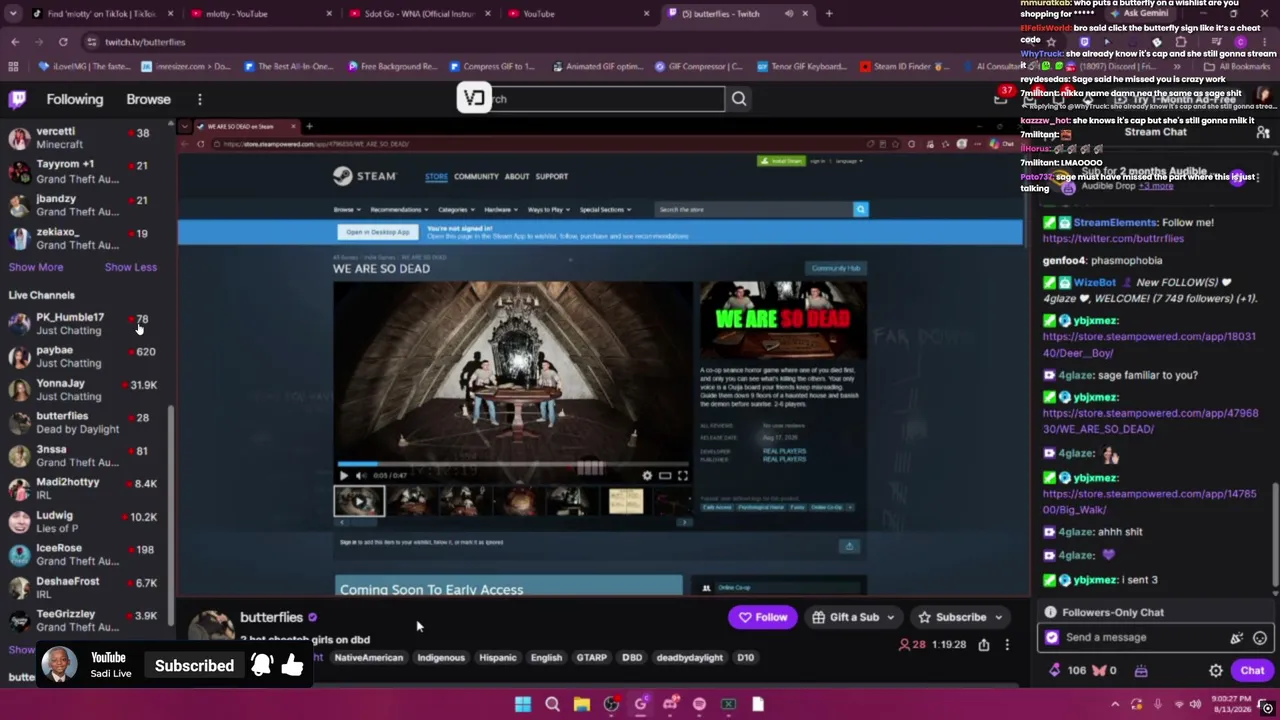Follow the butterflies channel

[x=763, y=617]
